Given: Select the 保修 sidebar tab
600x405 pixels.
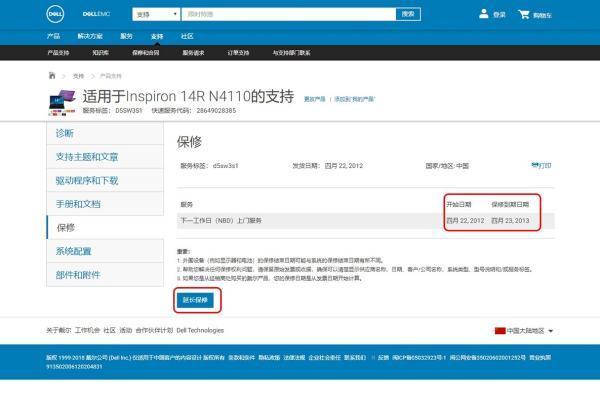Looking at the screenshot, I should click(105, 228).
